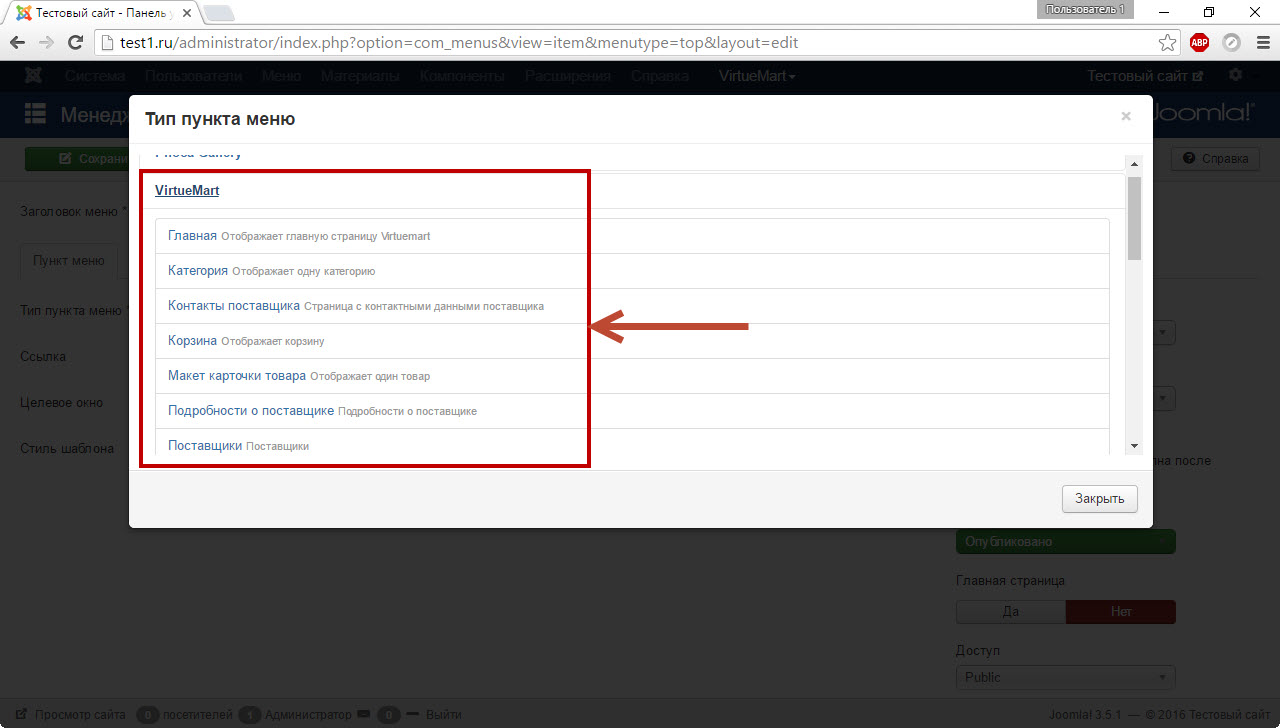
Task: Open the Доступ Public dropdown
Action: point(1065,677)
